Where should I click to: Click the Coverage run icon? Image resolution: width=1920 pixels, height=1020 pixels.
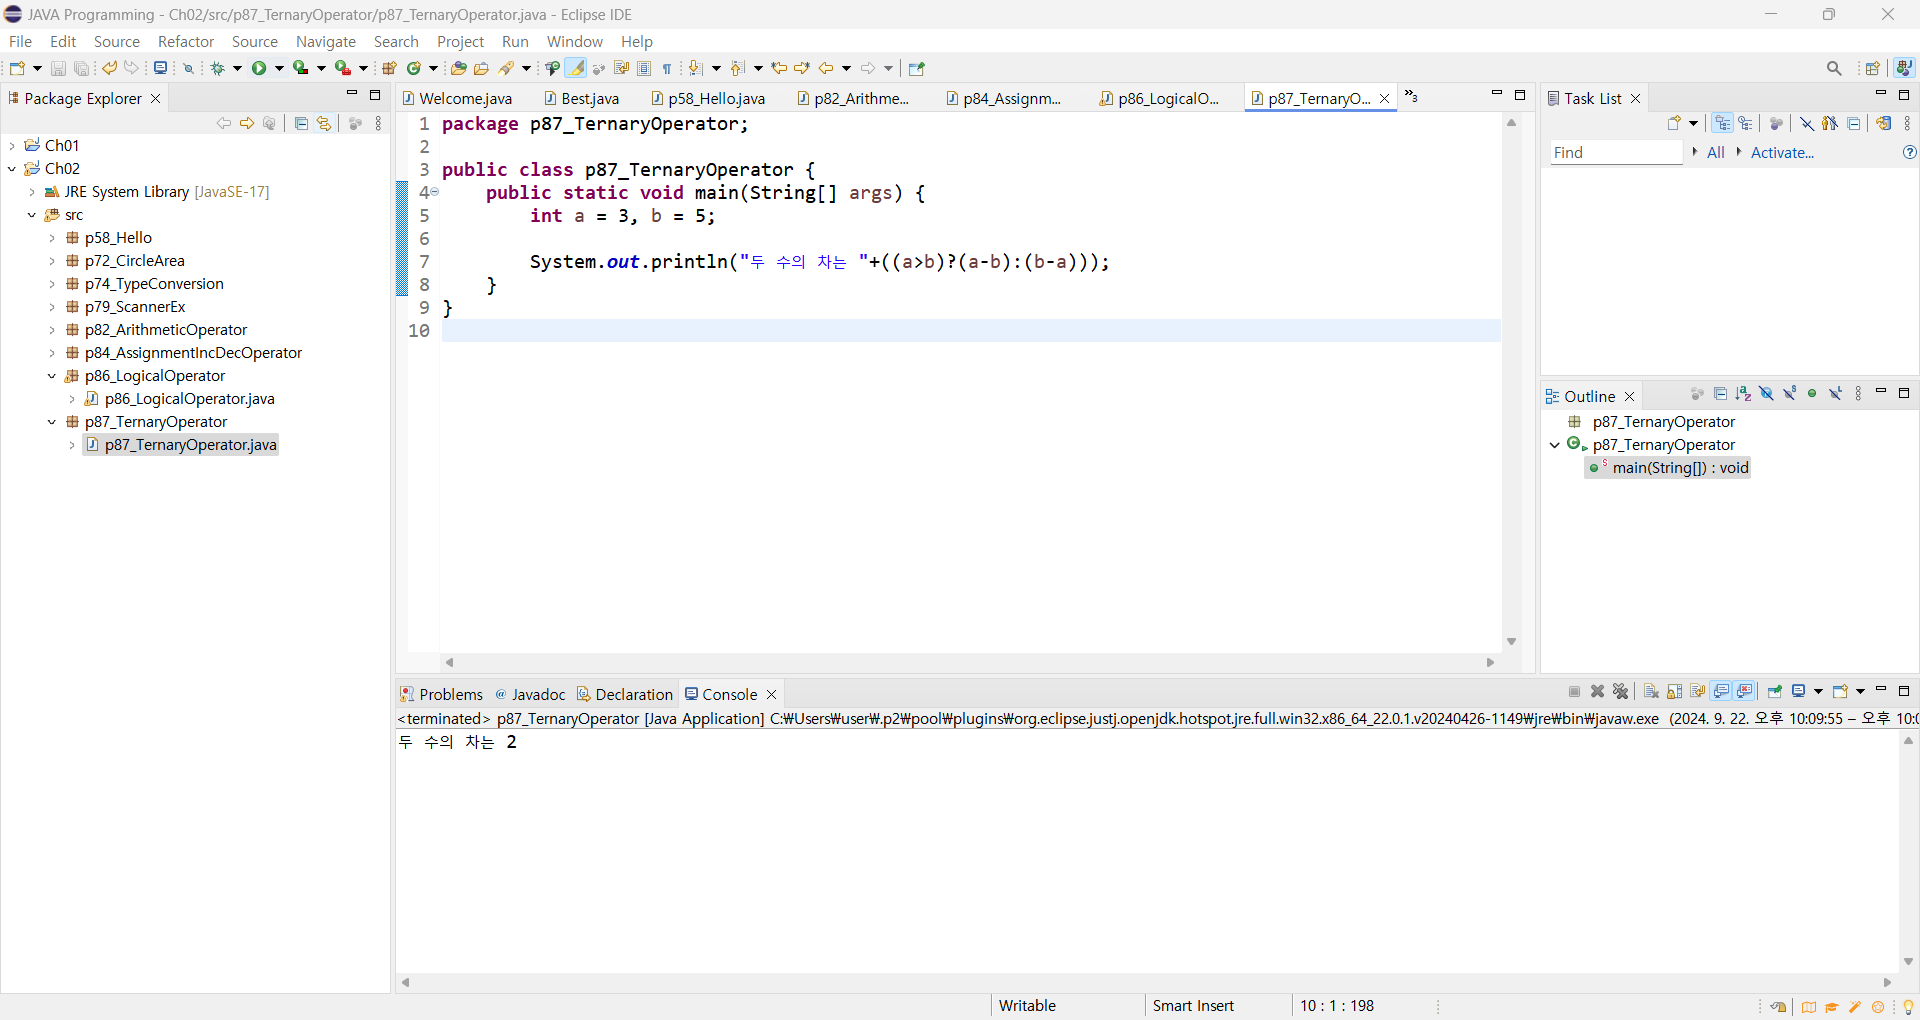point(300,68)
